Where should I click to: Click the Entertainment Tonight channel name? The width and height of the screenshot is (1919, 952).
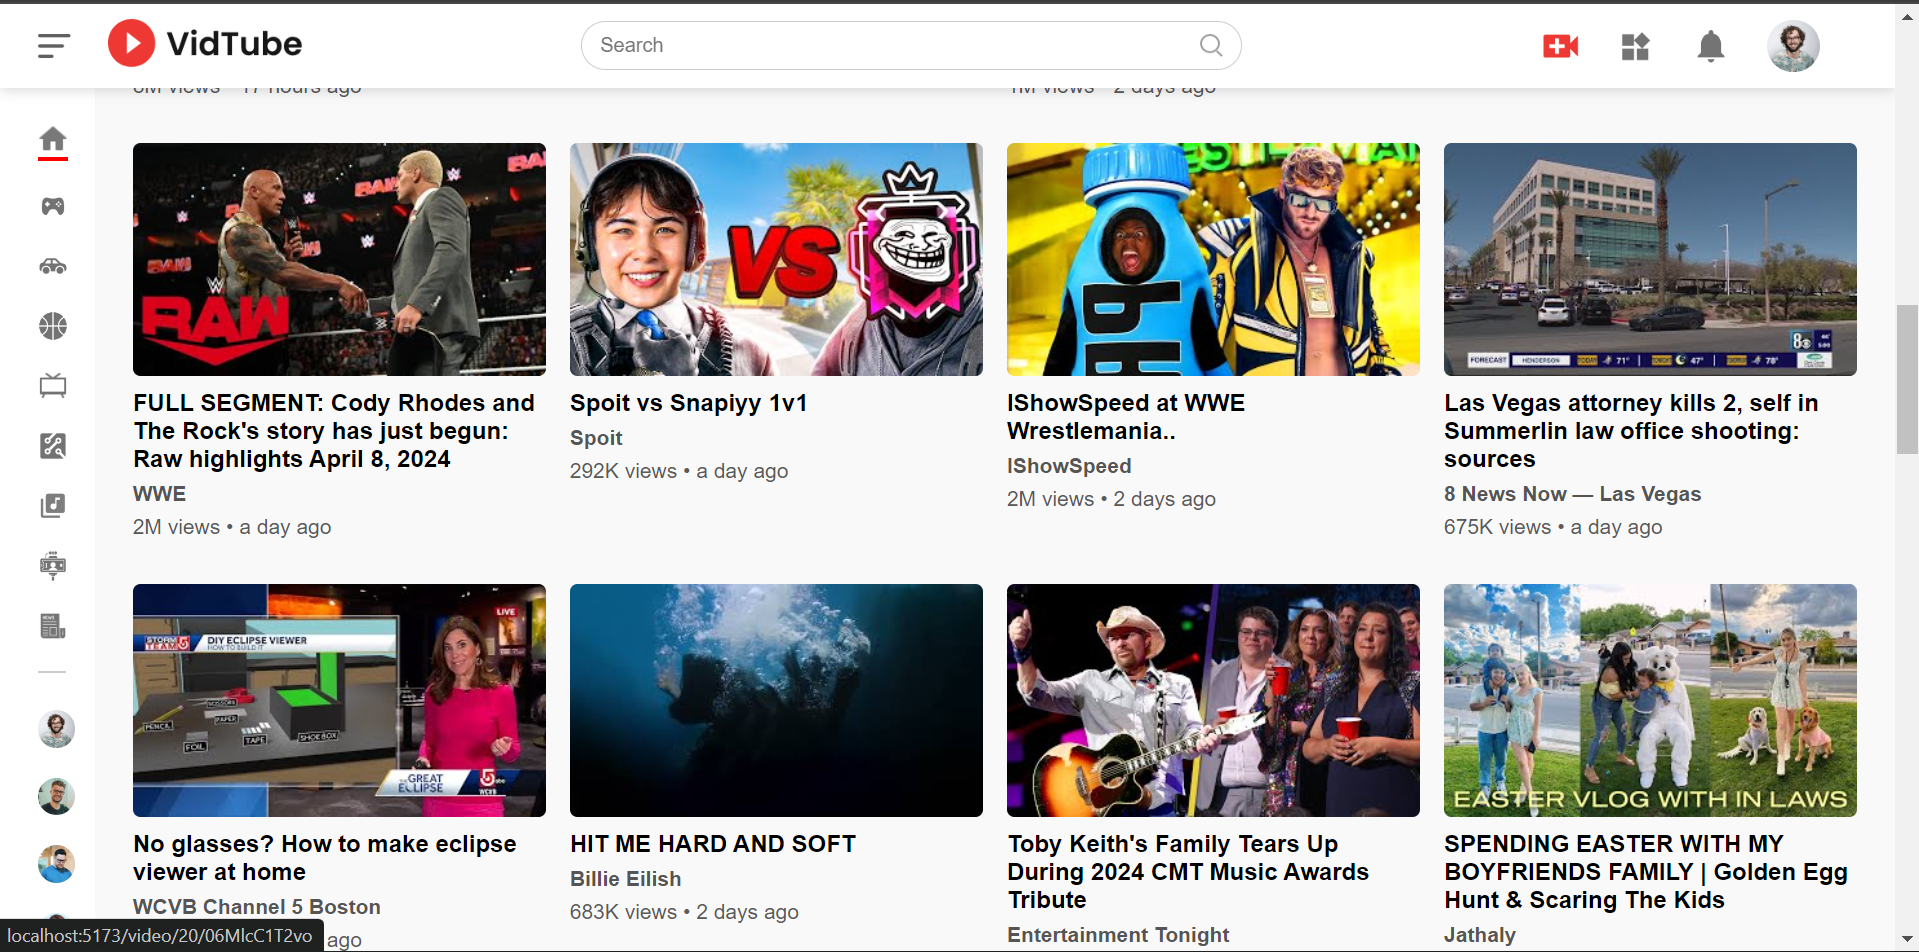point(1118,935)
